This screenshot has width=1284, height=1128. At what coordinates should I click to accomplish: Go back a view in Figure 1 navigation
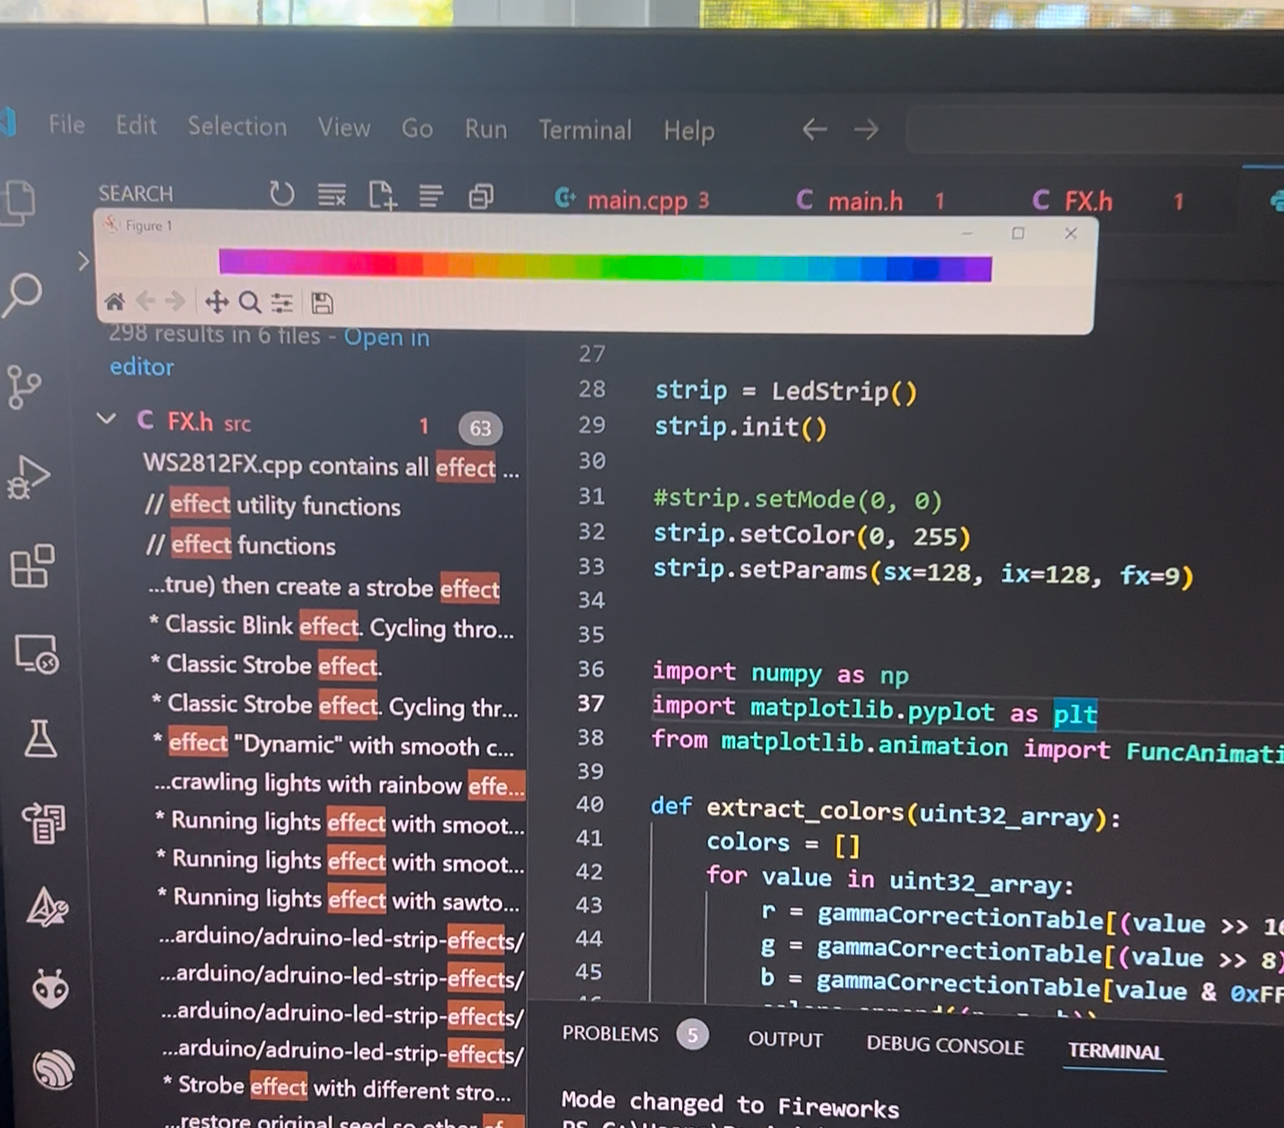146,301
